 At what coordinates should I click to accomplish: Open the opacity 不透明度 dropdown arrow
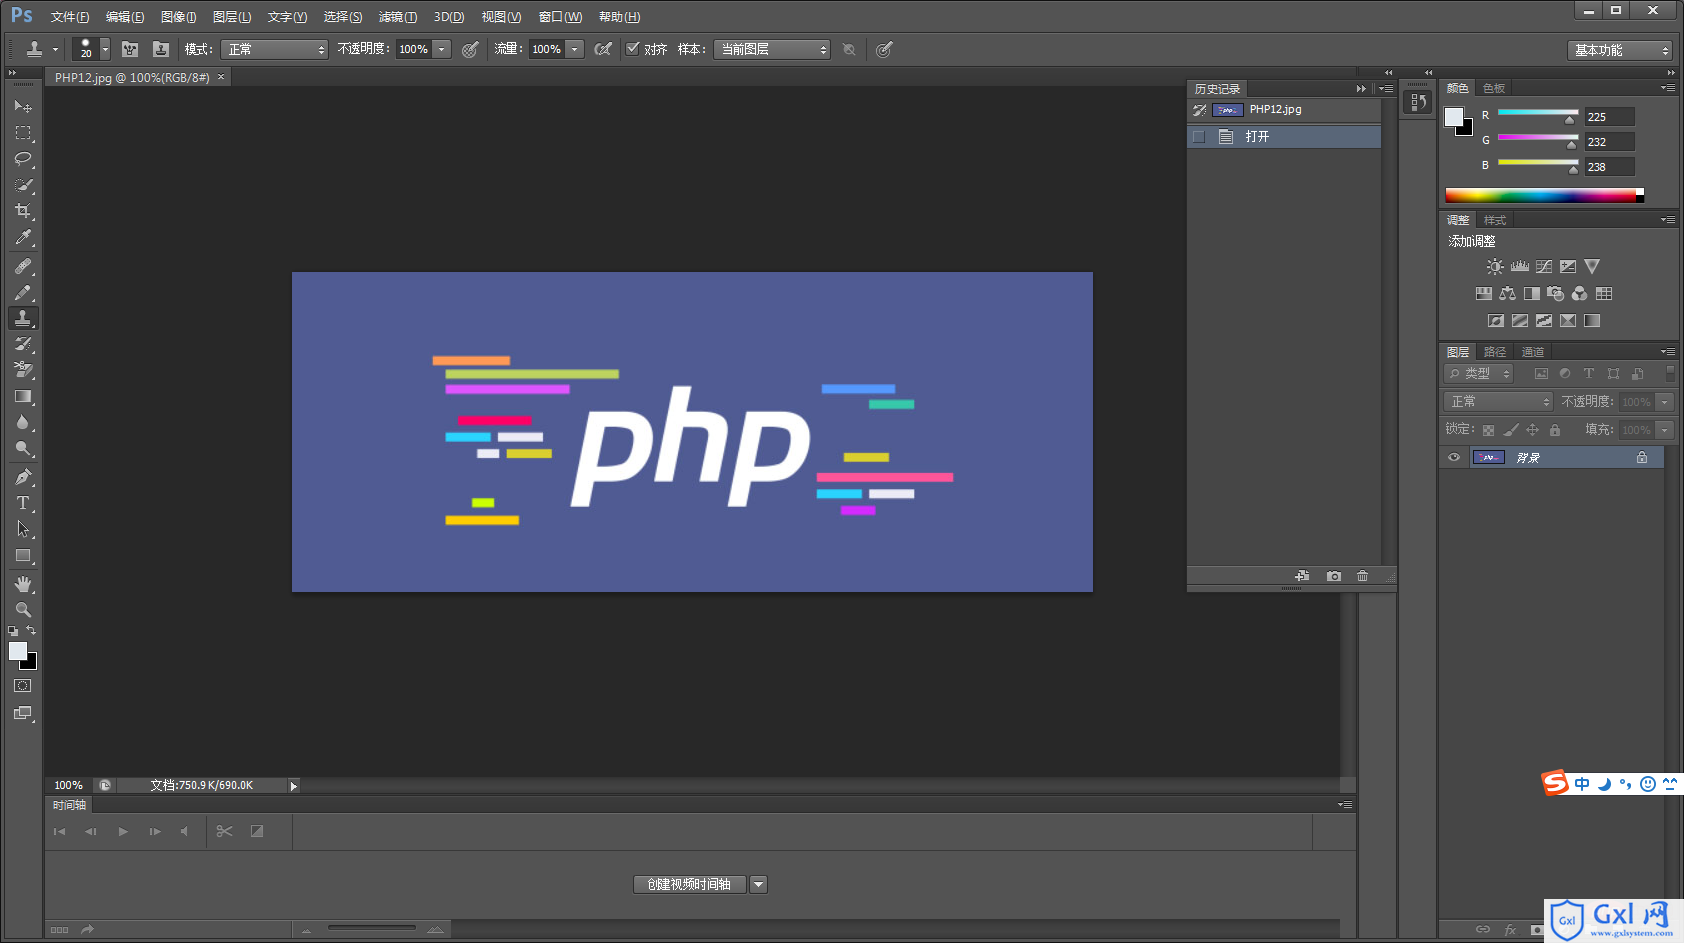(x=441, y=49)
